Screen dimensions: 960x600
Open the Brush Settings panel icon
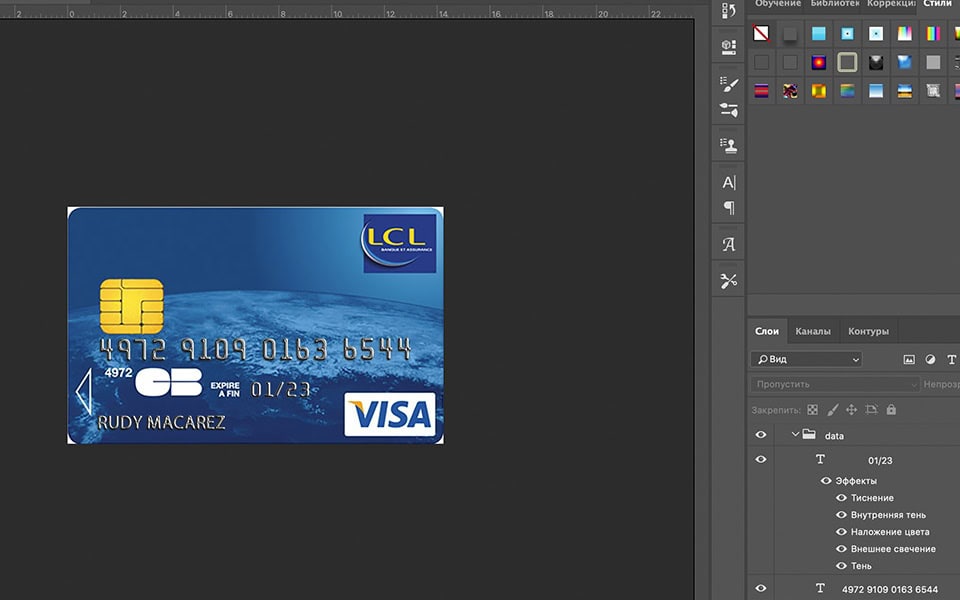[729, 84]
